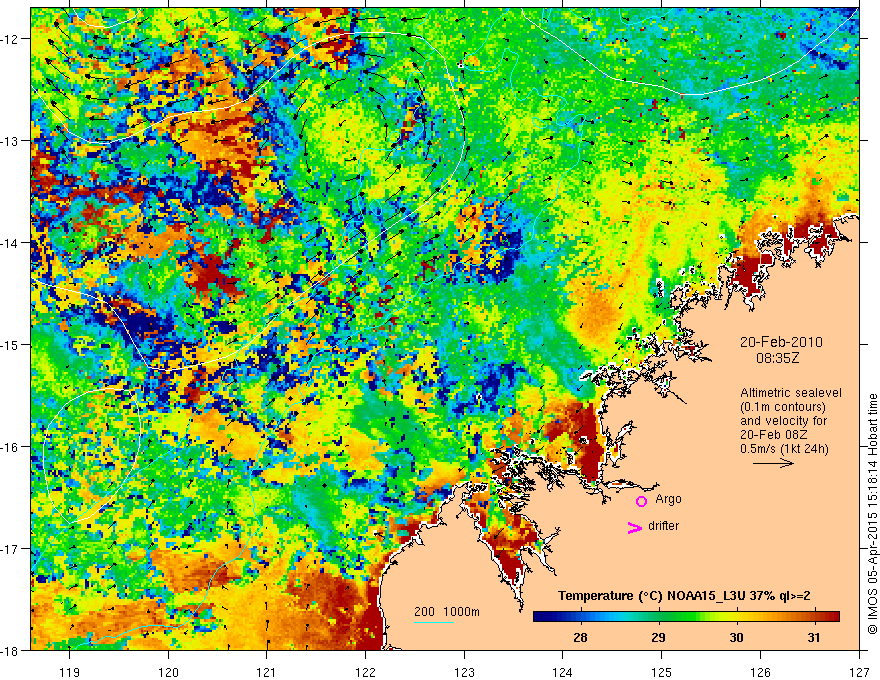The width and height of the screenshot is (880, 680).
Task: Click longitude axis label 126
Action: pos(760,672)
